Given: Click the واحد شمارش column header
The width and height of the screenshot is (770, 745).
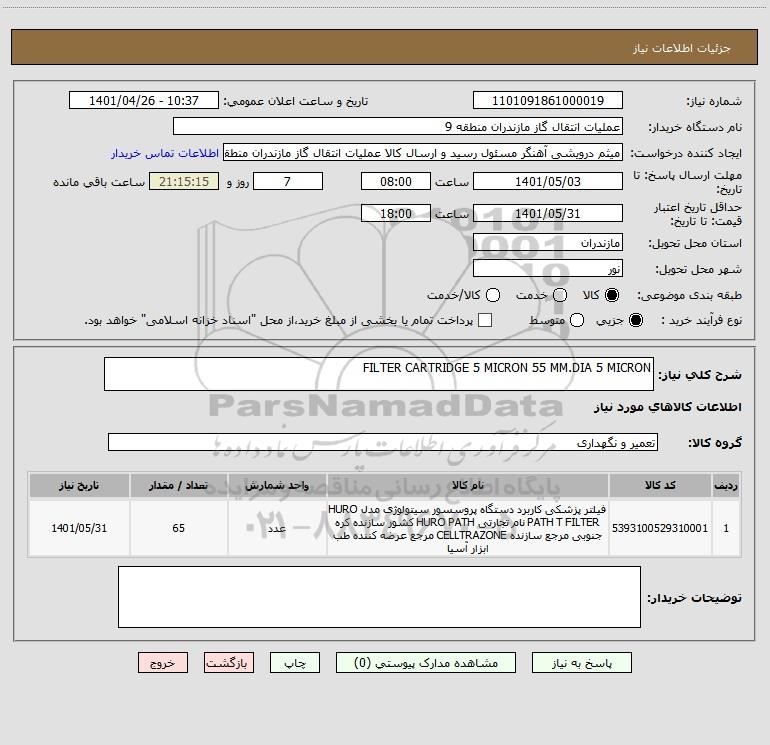Looking at the screenshot, I should pos(277,485).
